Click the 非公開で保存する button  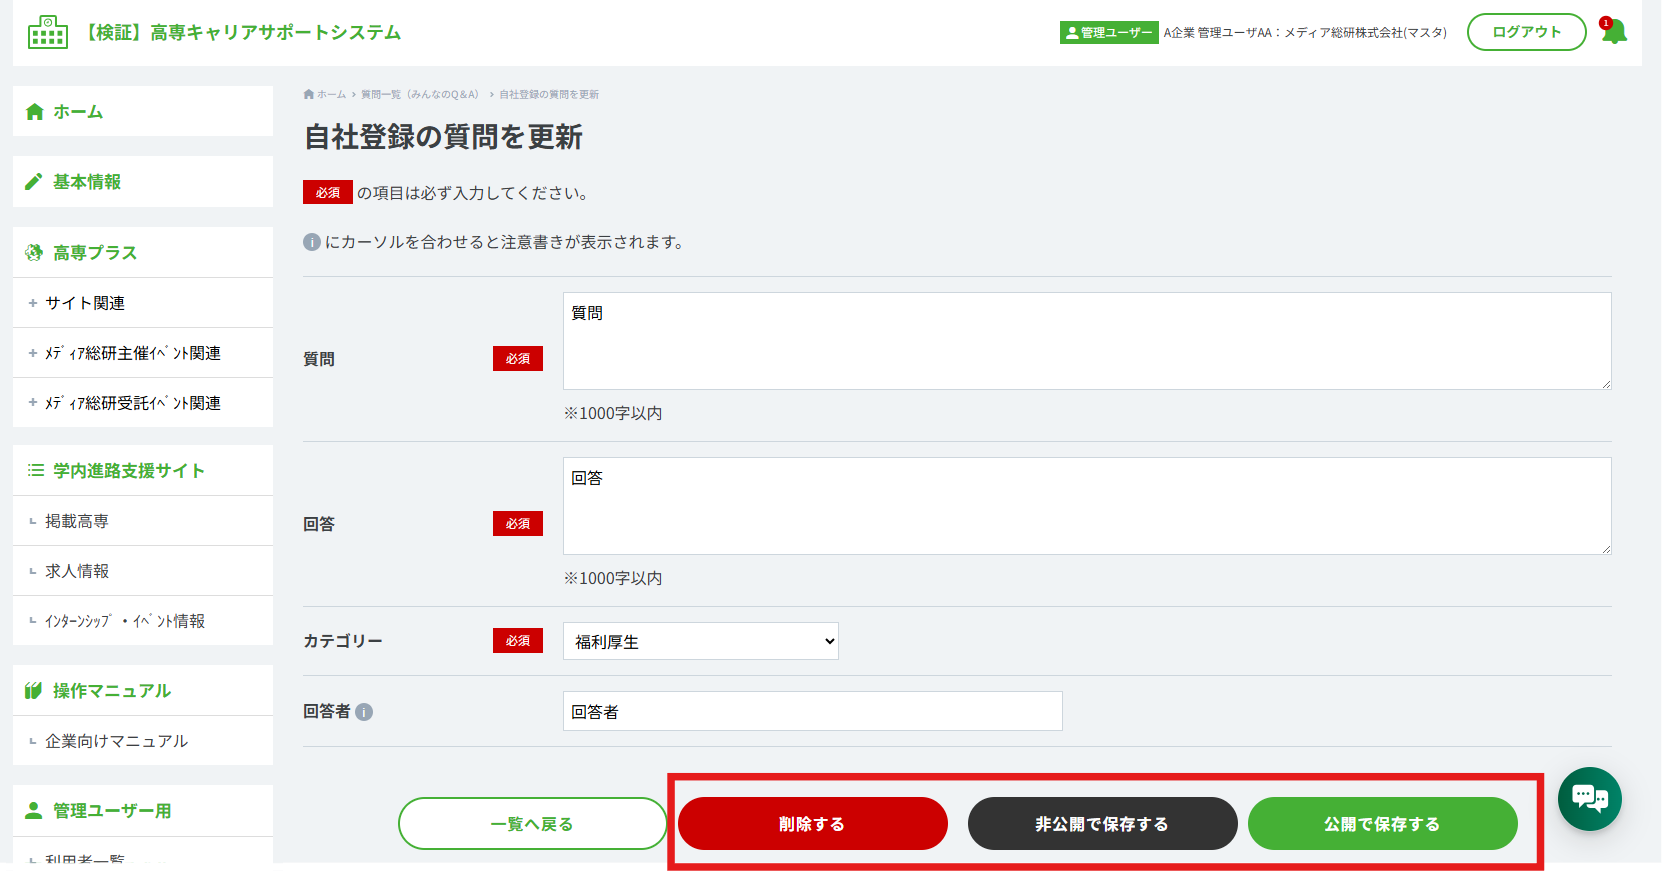(1103, 824)
